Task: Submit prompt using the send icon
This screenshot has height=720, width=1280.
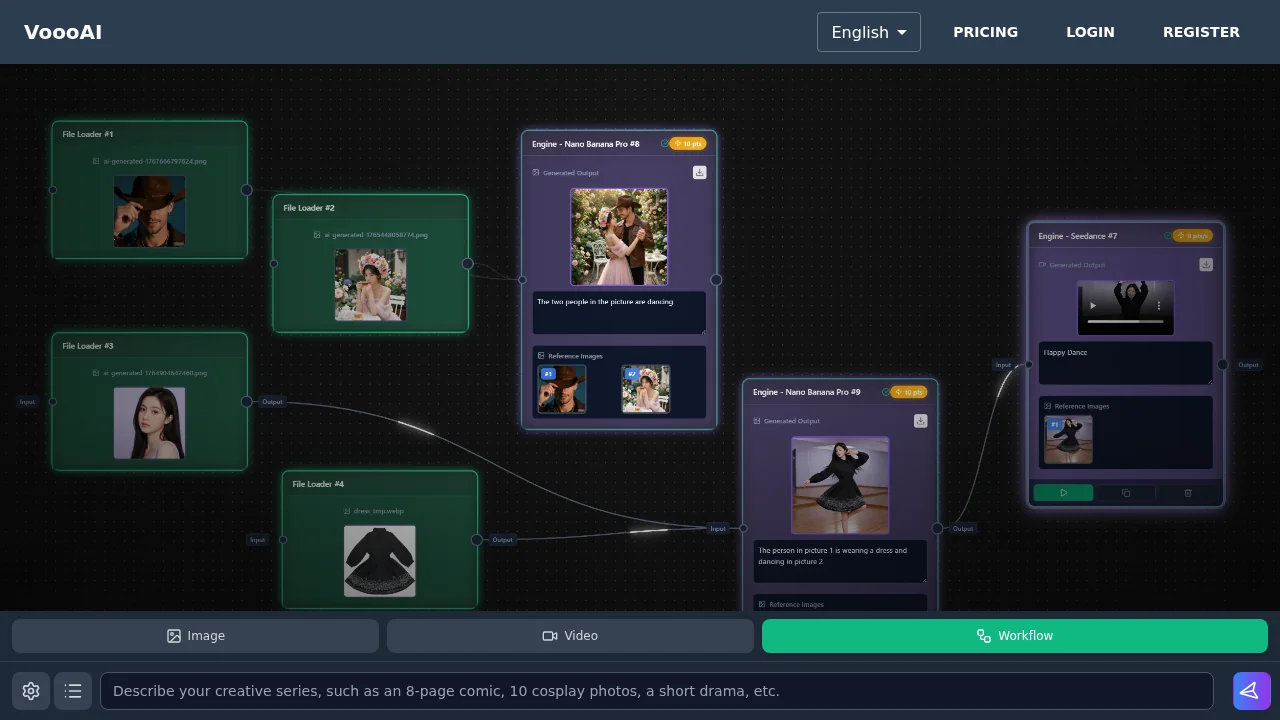Action: click(x=1250, y=691)
